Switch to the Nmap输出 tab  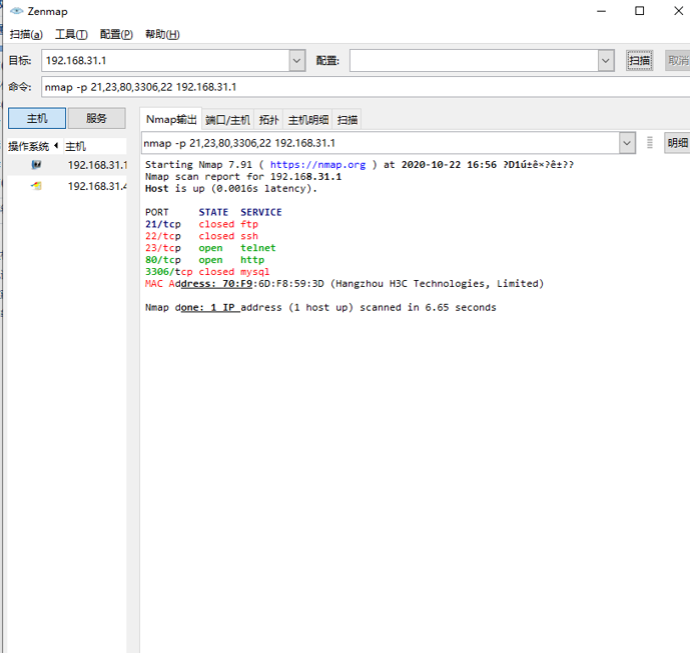(x=171, y=119)
